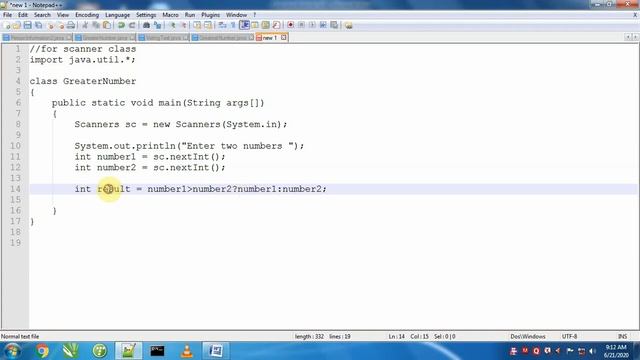Toggle the INS insert mode indicator
The width and height of the screenshot is (640, 360).
[622, 337]
